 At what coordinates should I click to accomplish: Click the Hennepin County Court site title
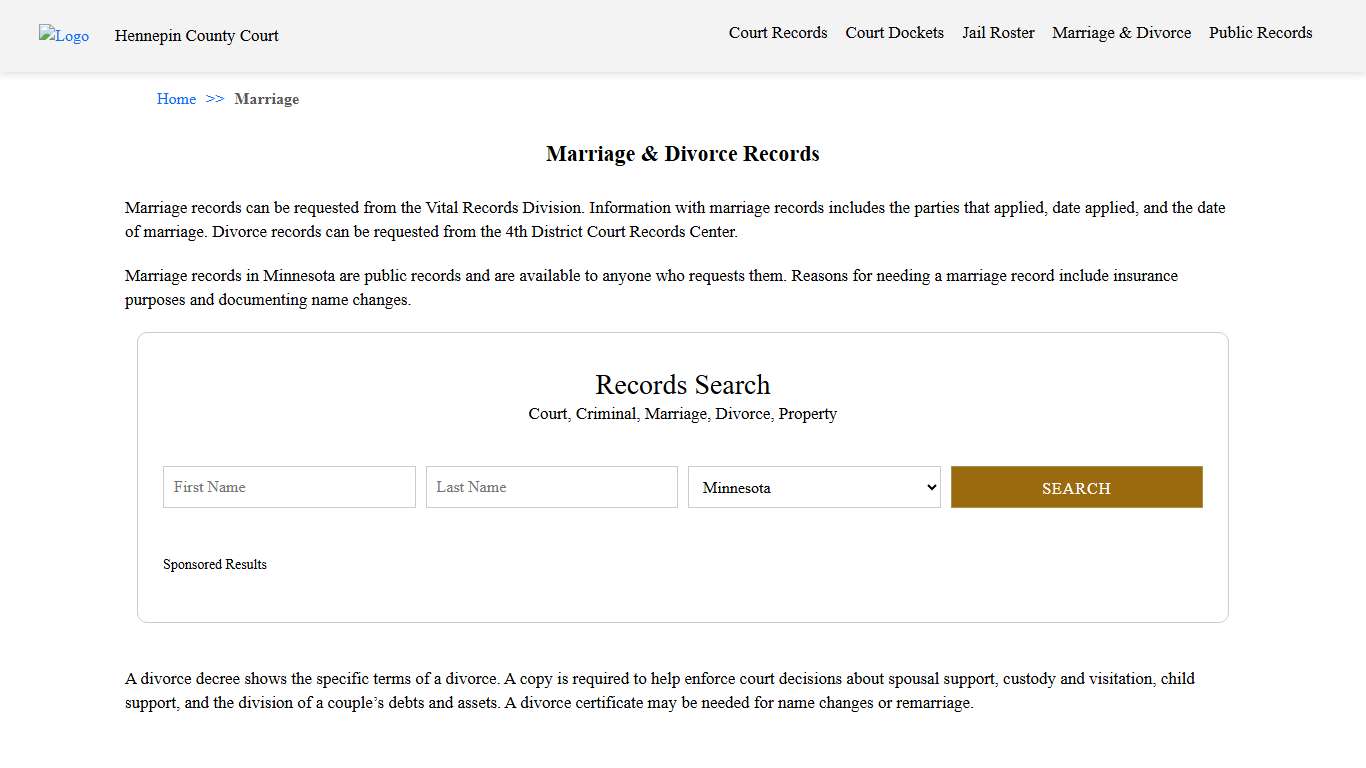(196, 36)
